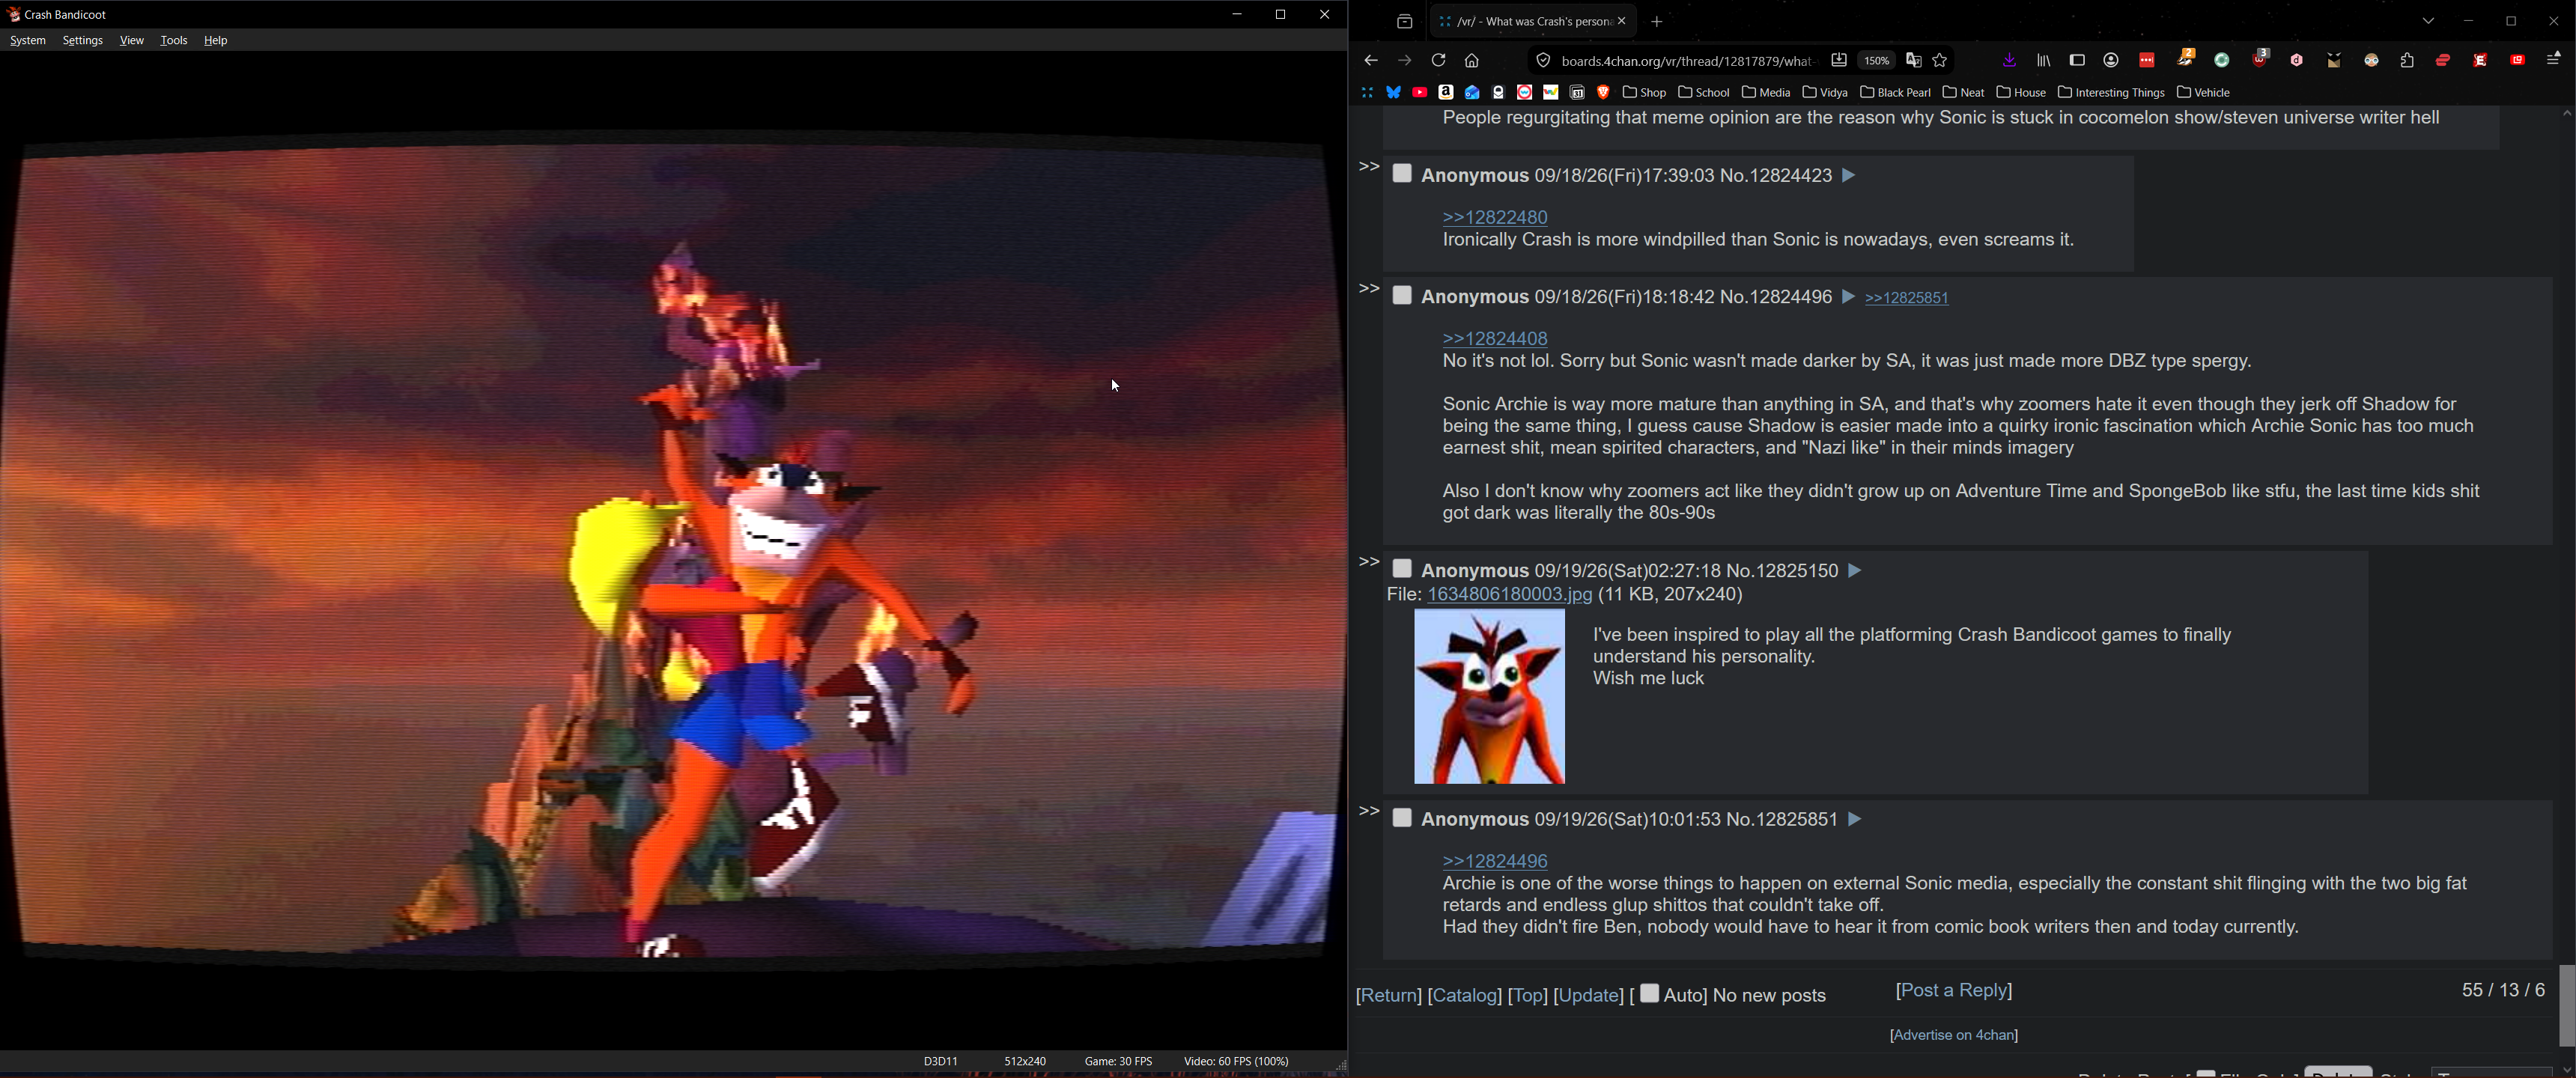
Task: Follow the >>12824408 quote link
Action: click(x=1495, y=339)
